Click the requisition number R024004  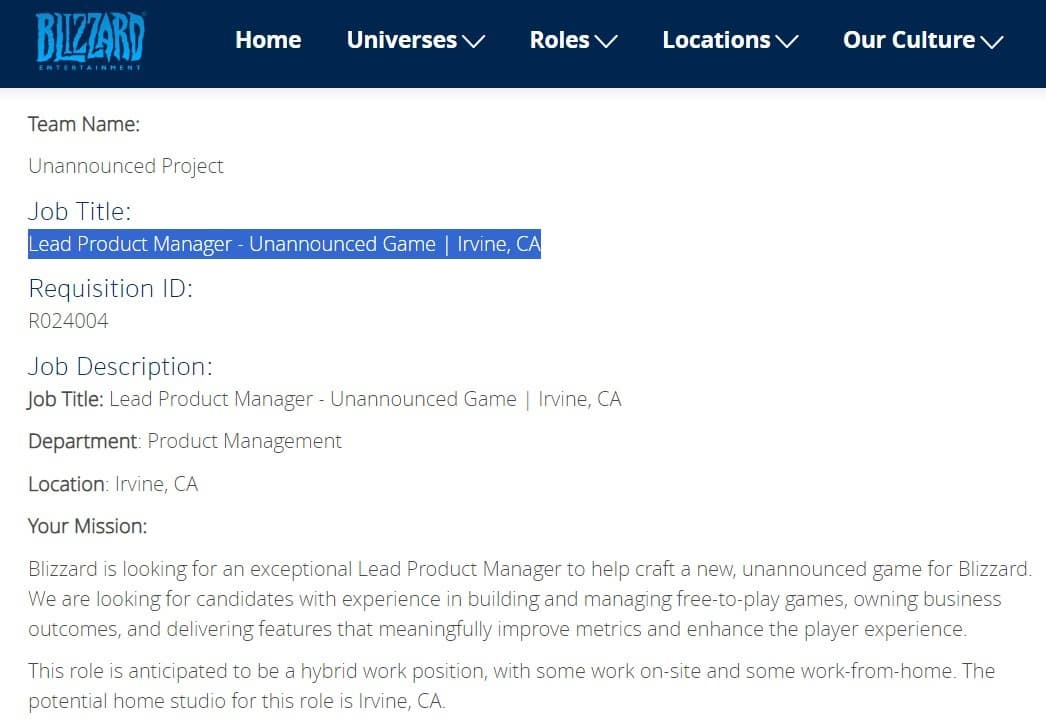click(x=68, y=321)
